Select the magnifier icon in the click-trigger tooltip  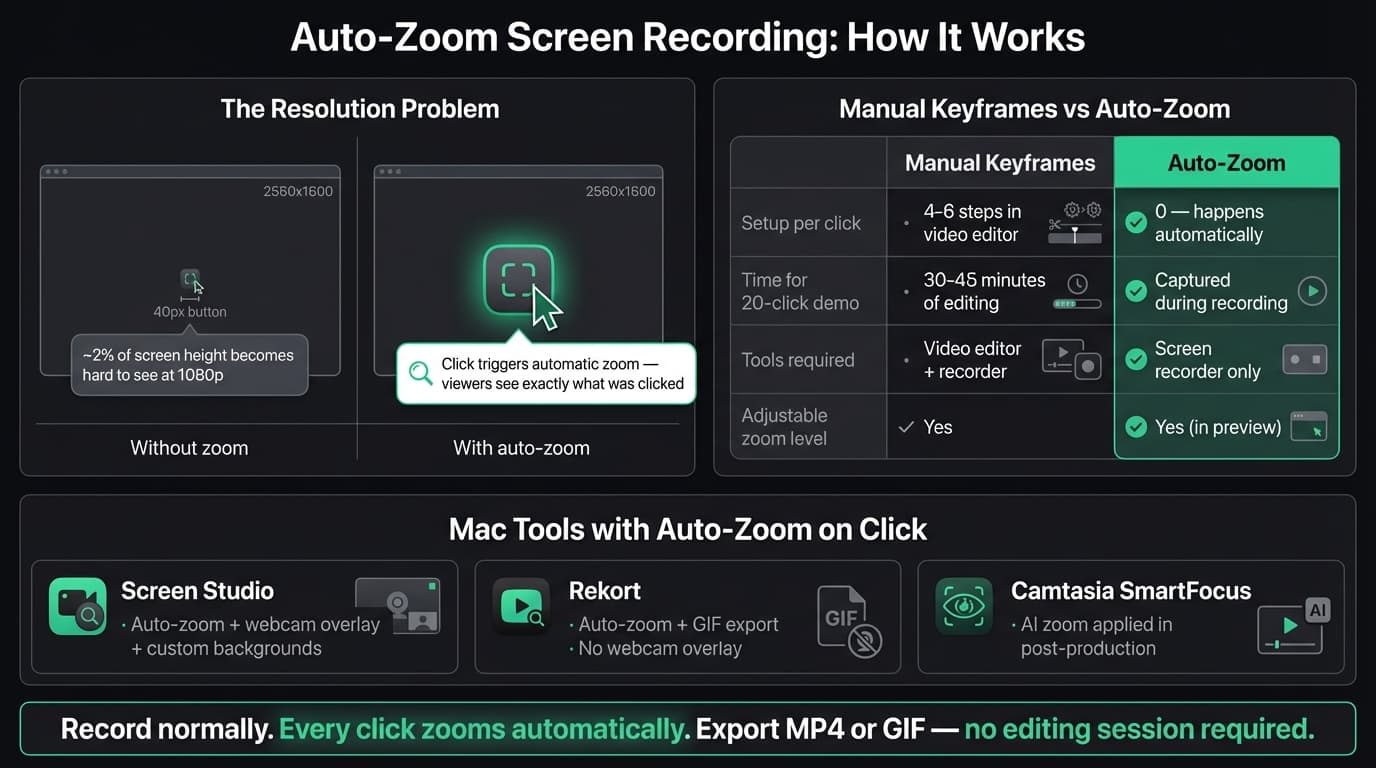(420, 372)
